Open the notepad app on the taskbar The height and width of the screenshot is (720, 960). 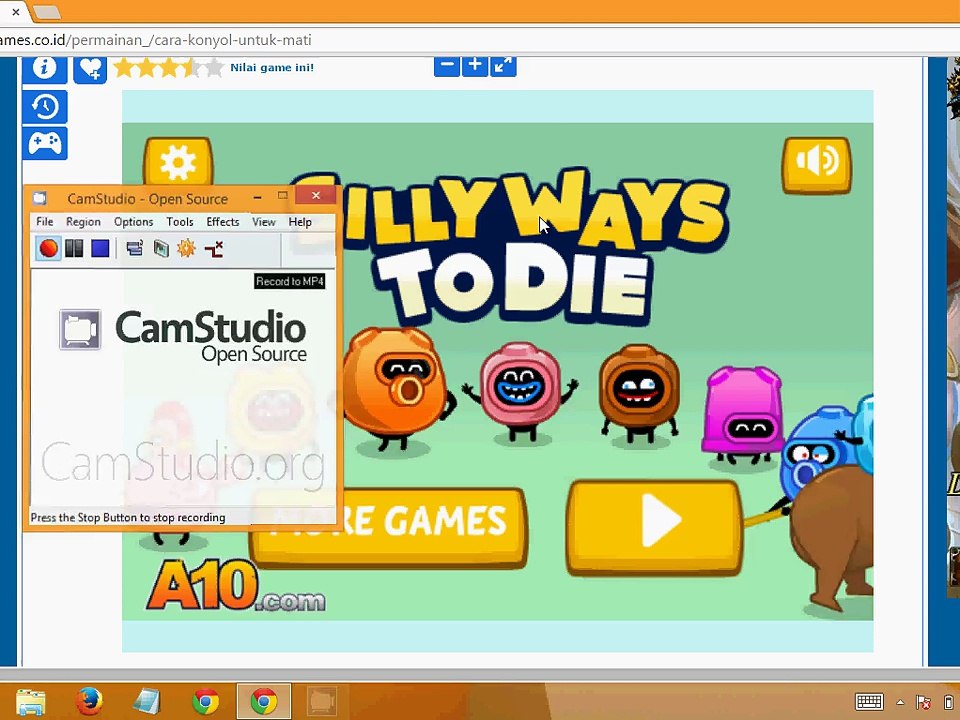(146, 702)
